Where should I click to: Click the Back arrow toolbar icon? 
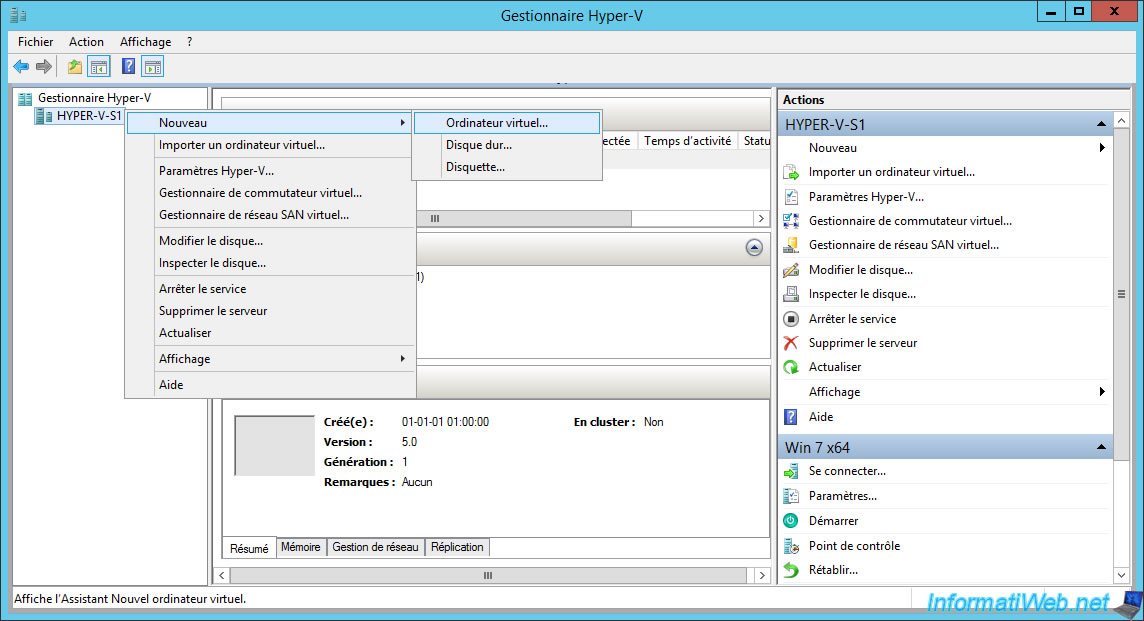[x=21, y=67]
